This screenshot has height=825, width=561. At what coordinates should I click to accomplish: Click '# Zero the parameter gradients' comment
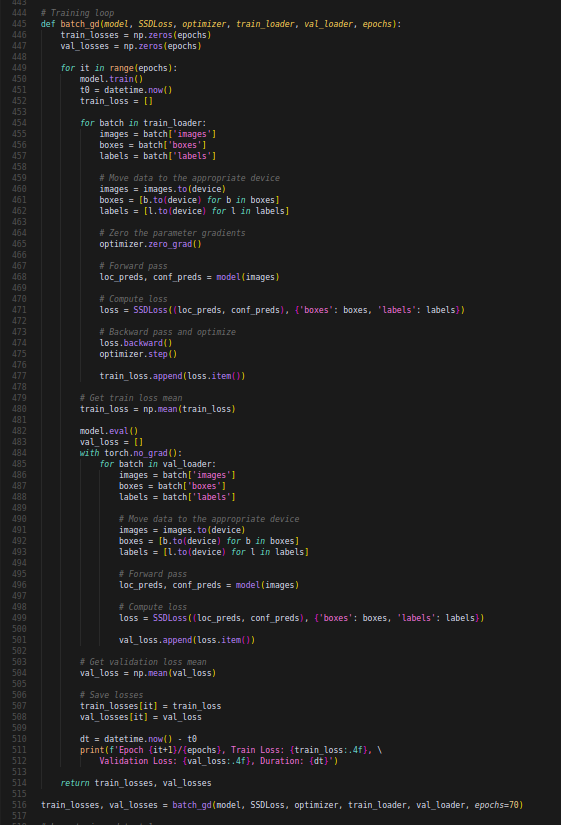(173, 233)
